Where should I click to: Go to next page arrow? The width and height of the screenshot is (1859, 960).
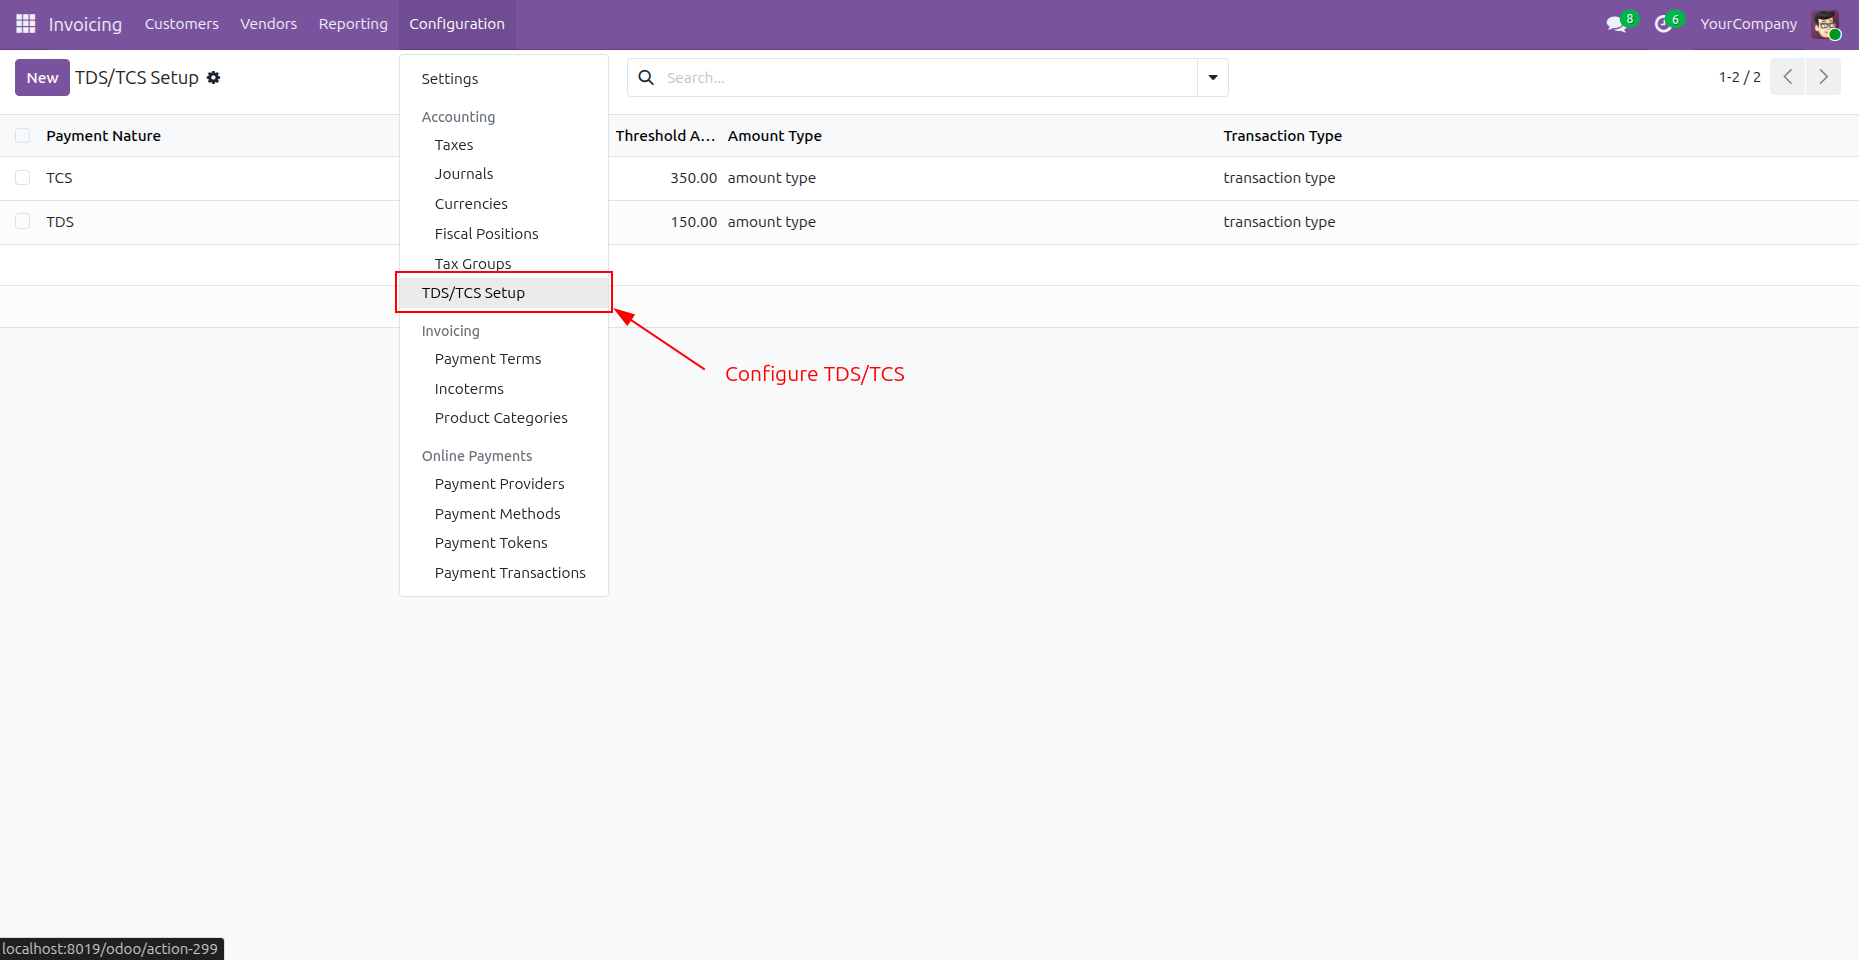click(1823, 77)
